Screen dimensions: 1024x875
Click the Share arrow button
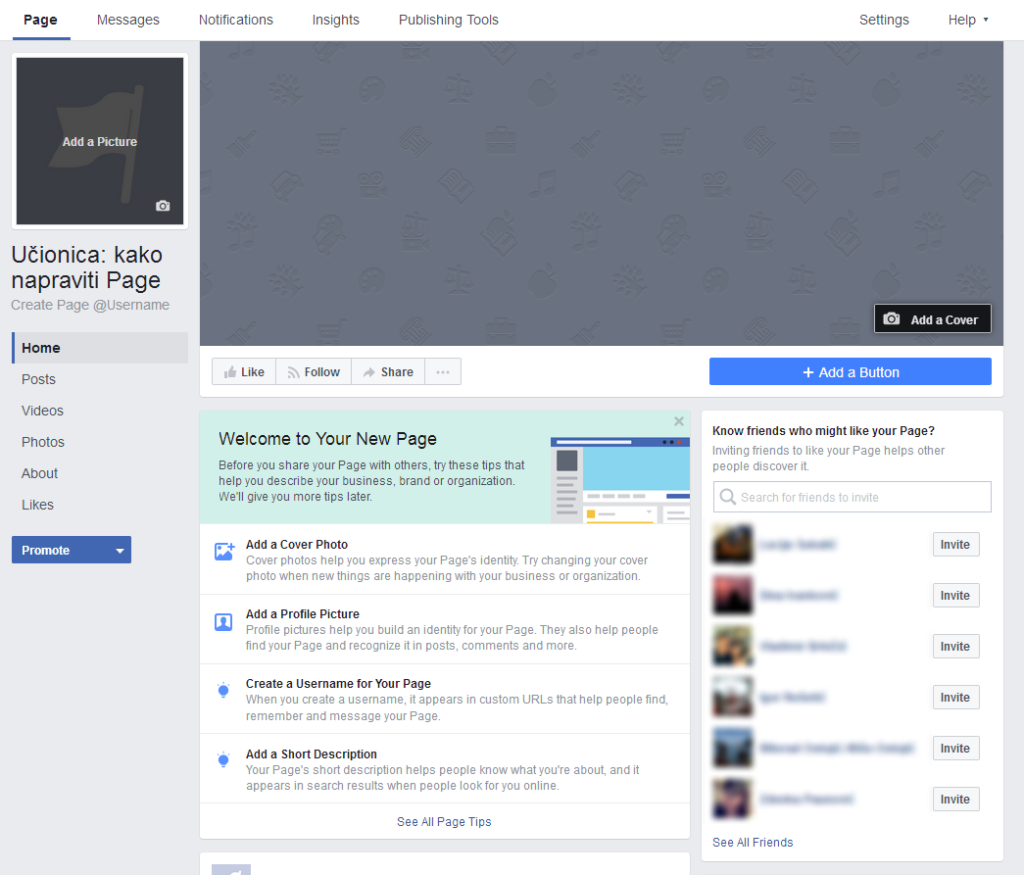[387, 372]
